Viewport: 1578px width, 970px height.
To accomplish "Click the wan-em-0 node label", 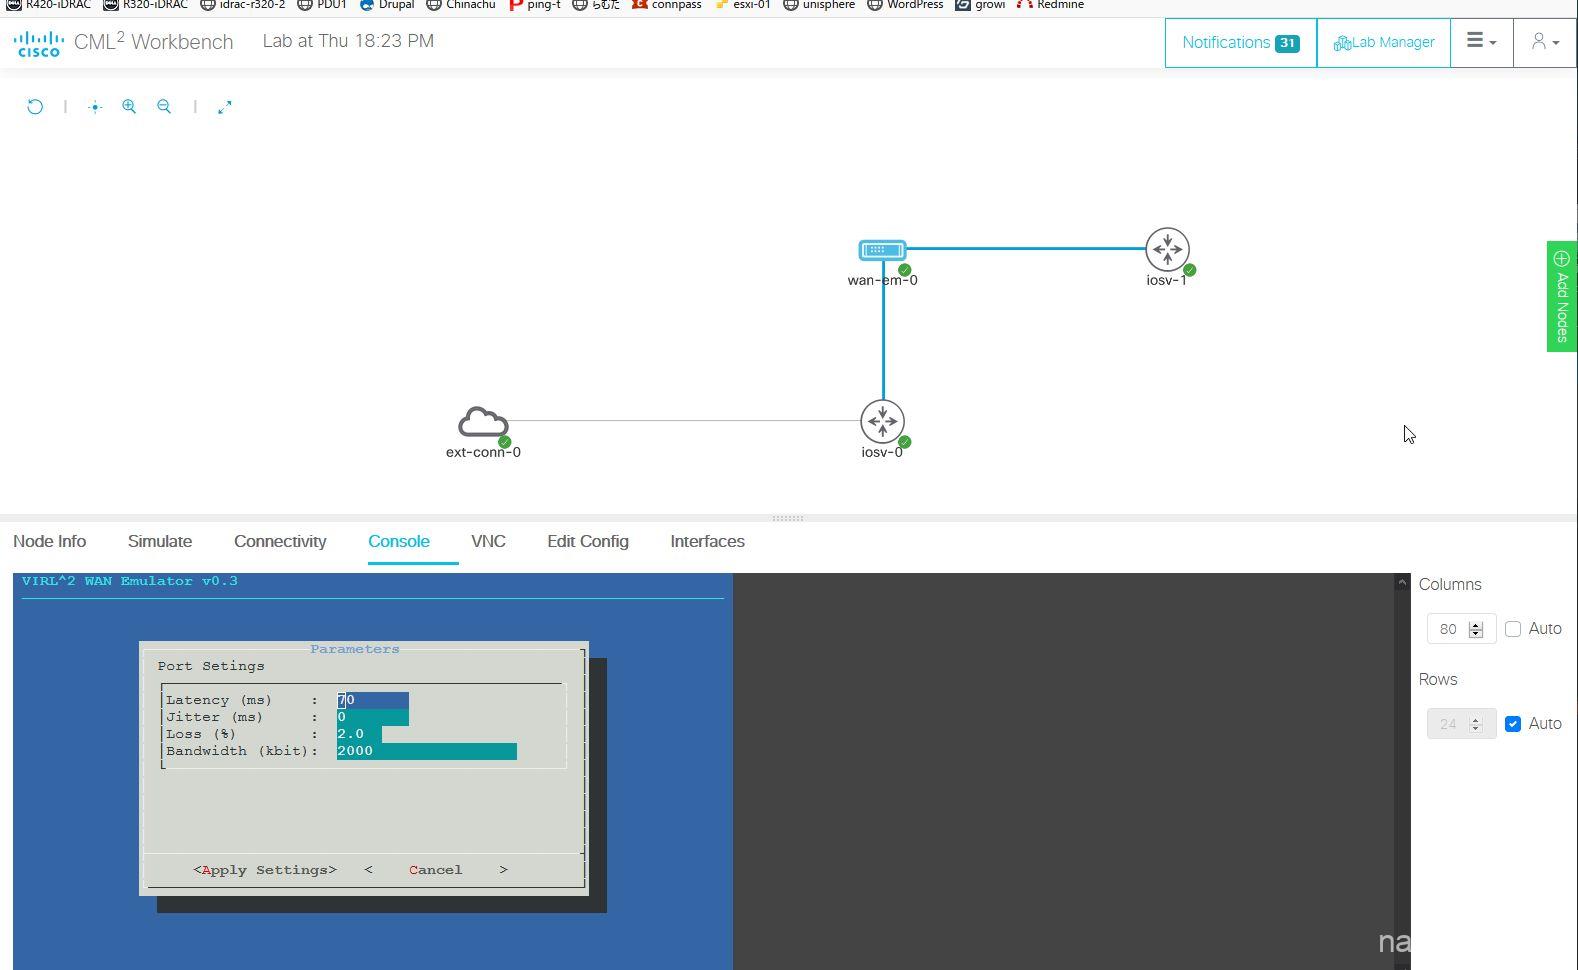I will click(882, 280).
